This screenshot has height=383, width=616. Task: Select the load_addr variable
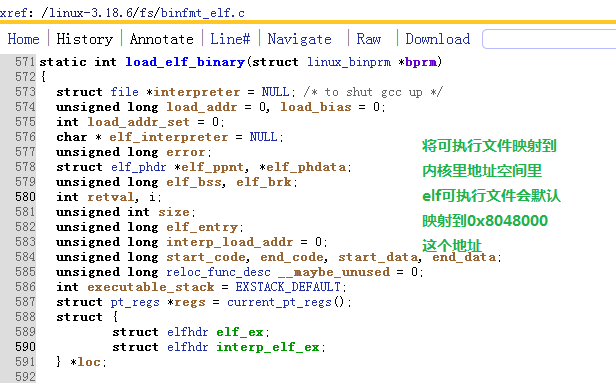[202, 107]
